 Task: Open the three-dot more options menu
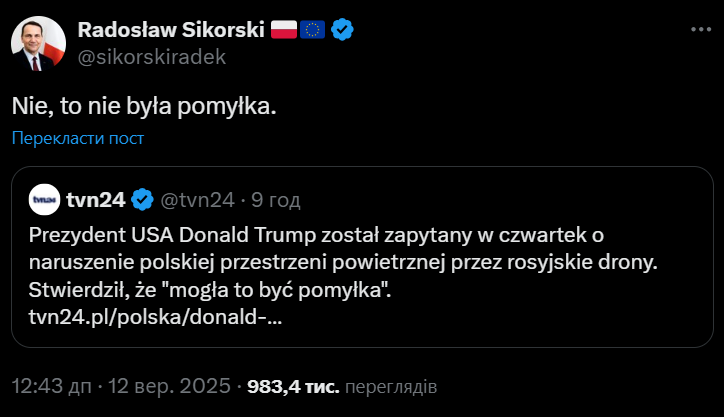tap(695, 32)
